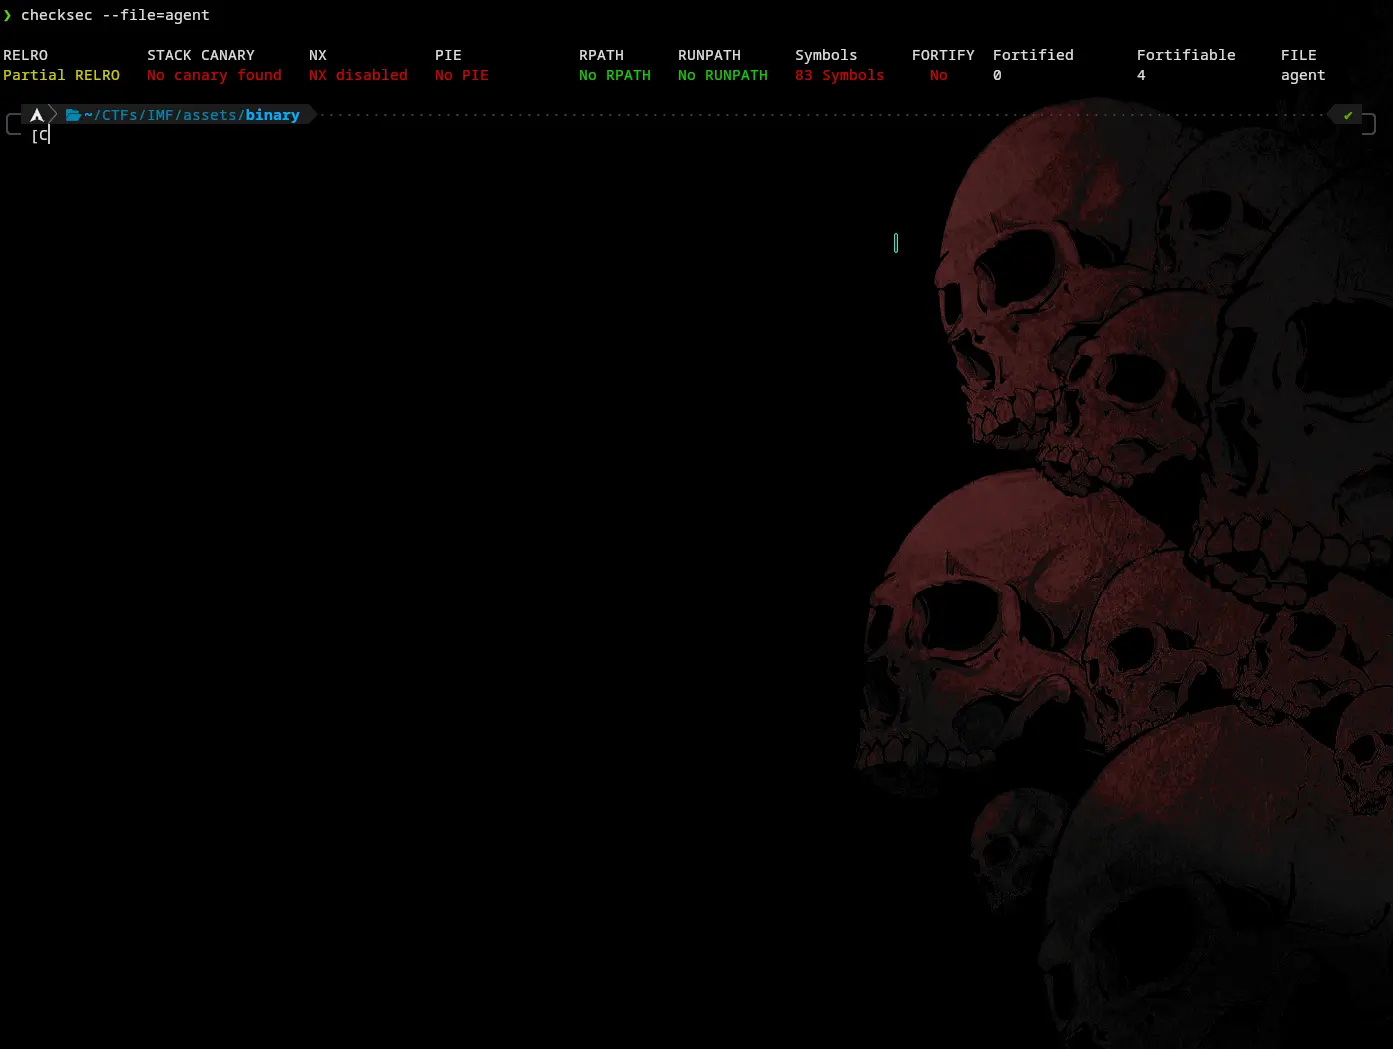Image resolution: width=1393 pixels, height=1049 pixels.
Task: Click the Arch Linux logo in prompt
Action: click(37, 115)
